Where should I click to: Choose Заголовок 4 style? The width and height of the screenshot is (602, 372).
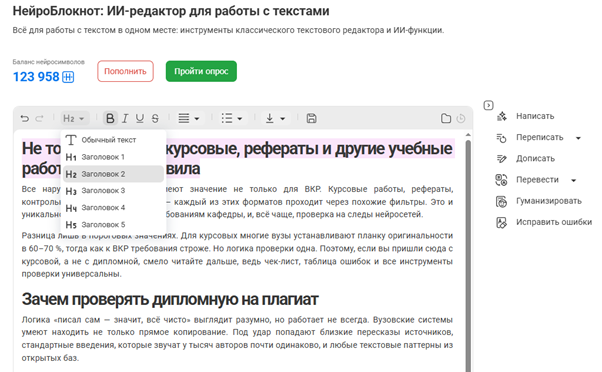point(114,208)
